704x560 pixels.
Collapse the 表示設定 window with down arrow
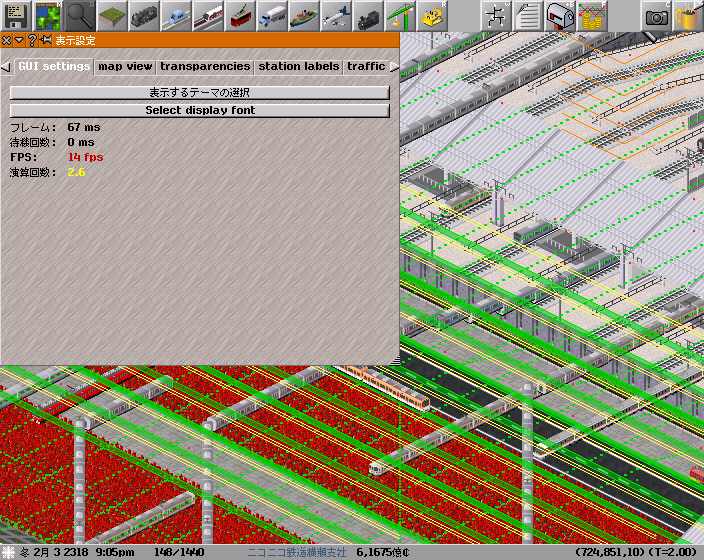click(x=19, y=41)
